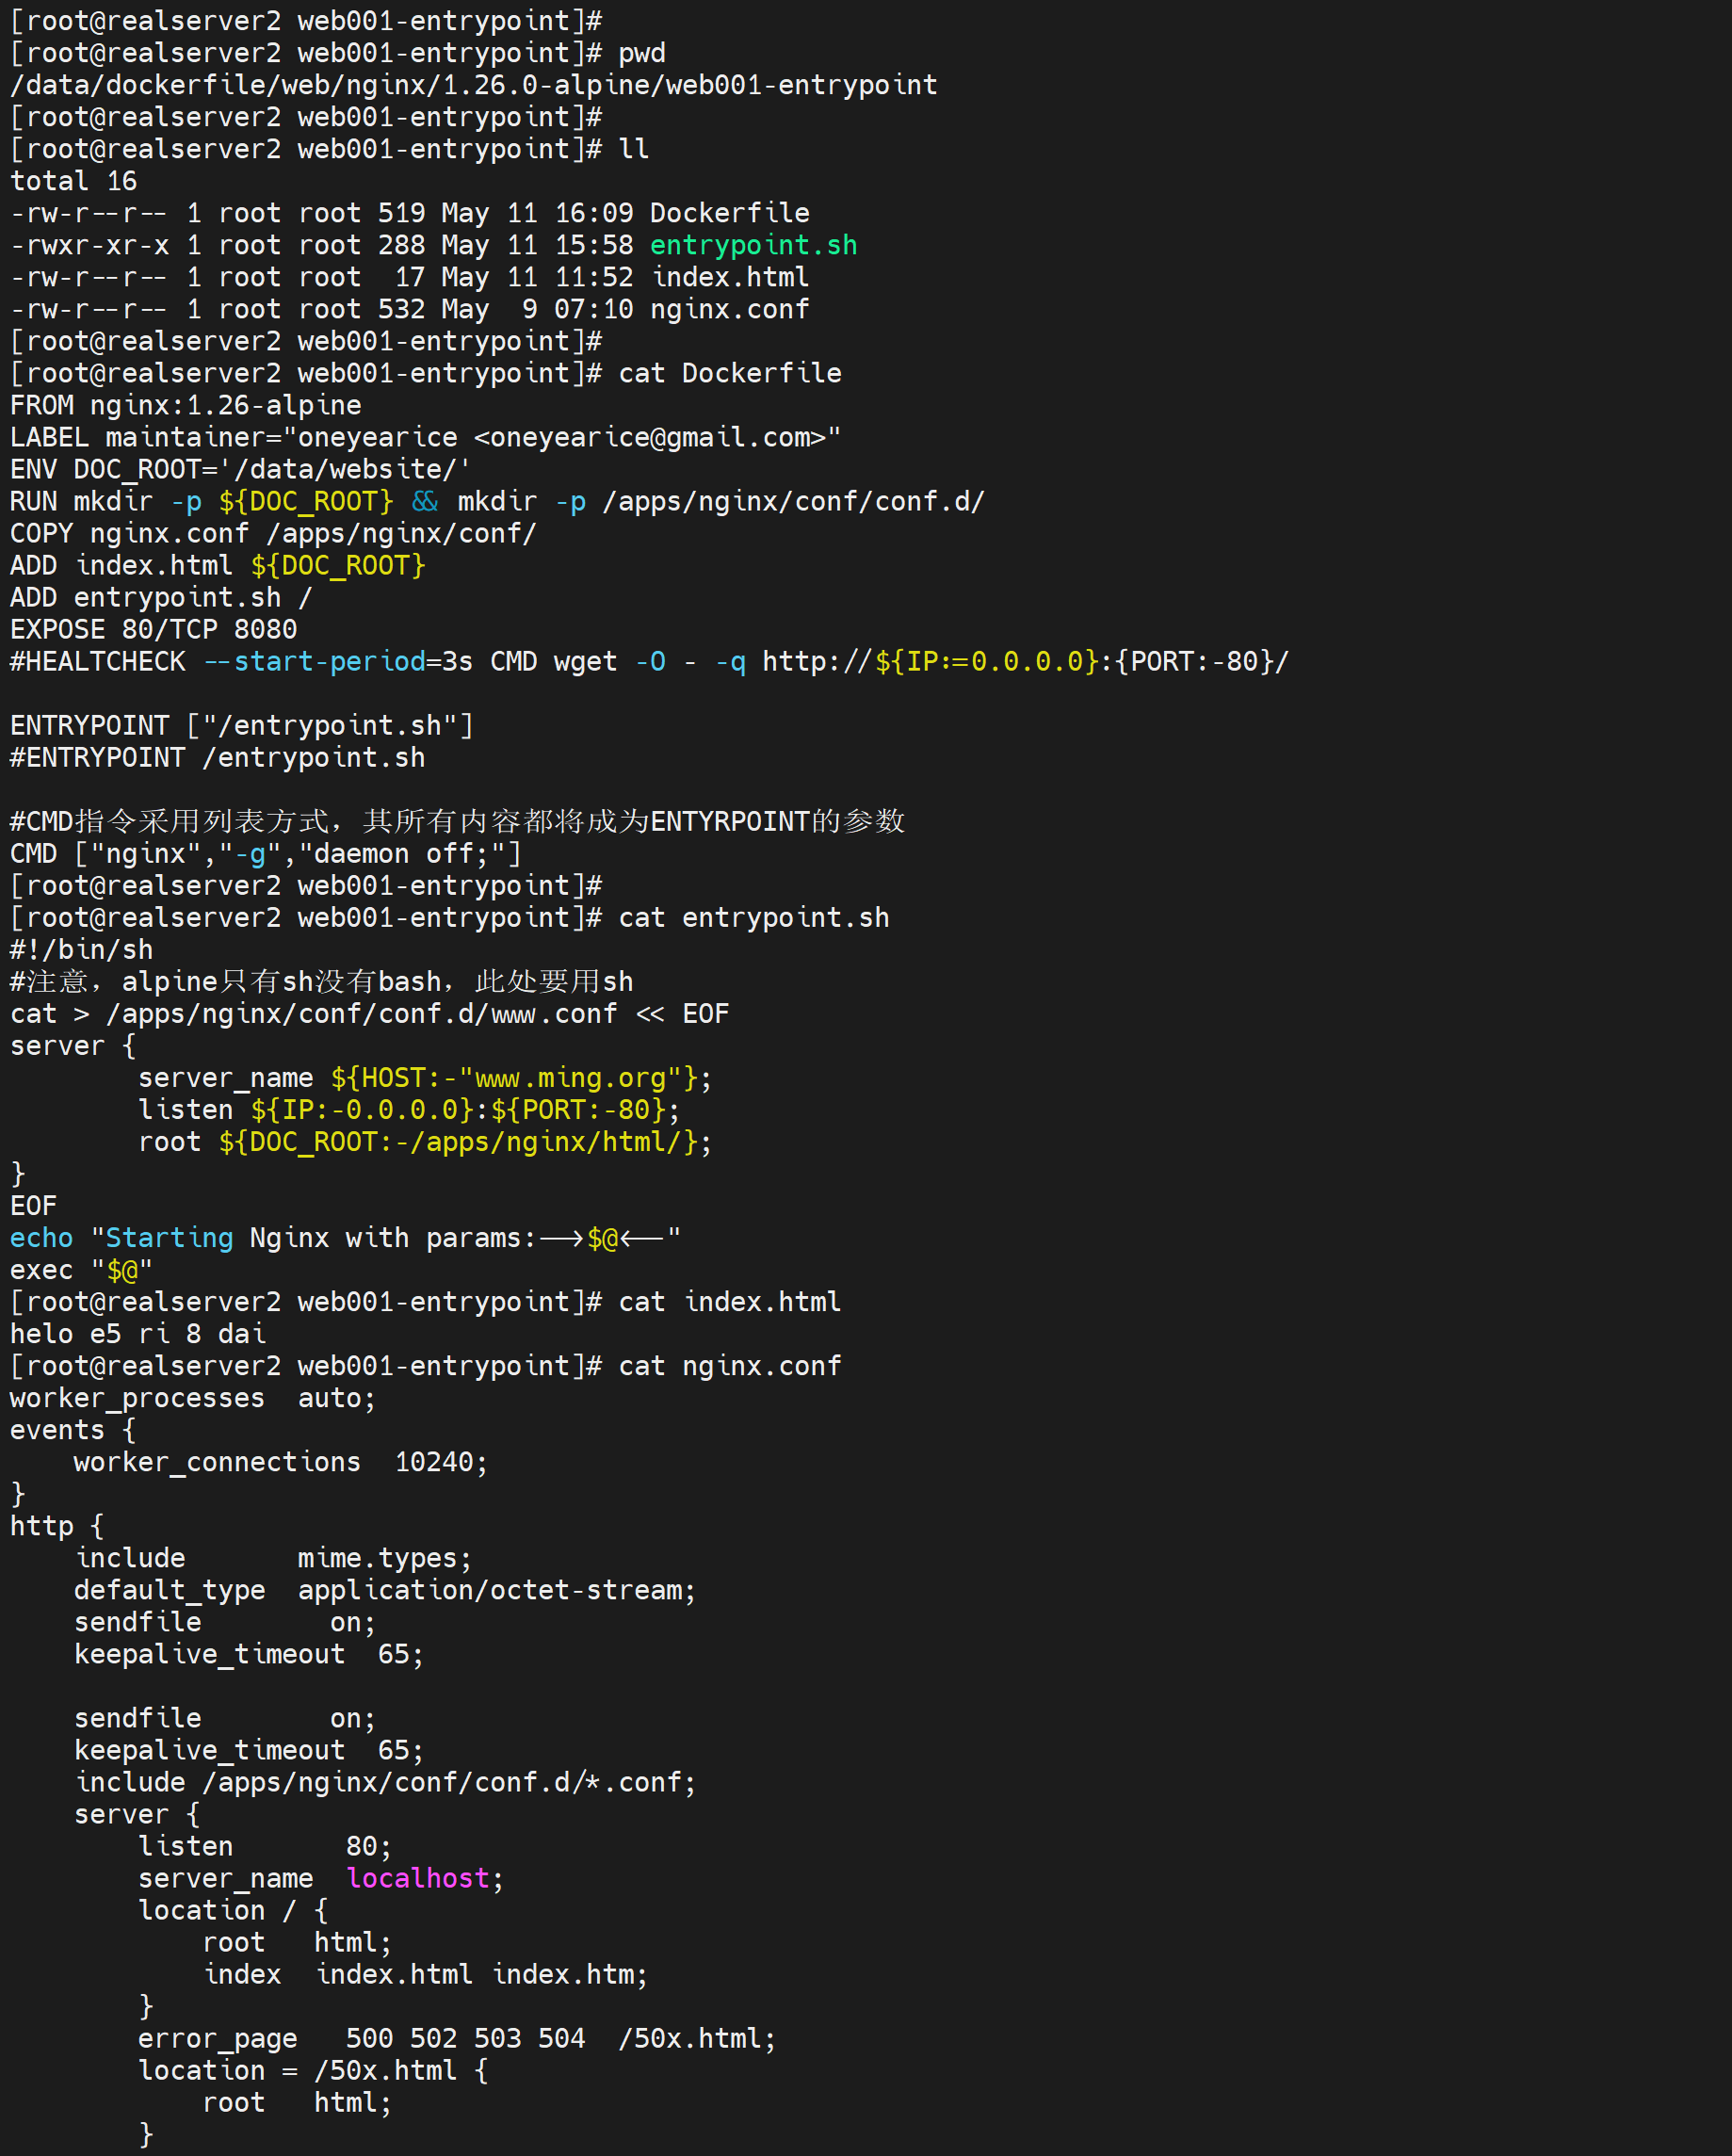Click the worker_connections 10240 setting
The width and height of the screenshot is (1732, 2156).
(280, 1461)
